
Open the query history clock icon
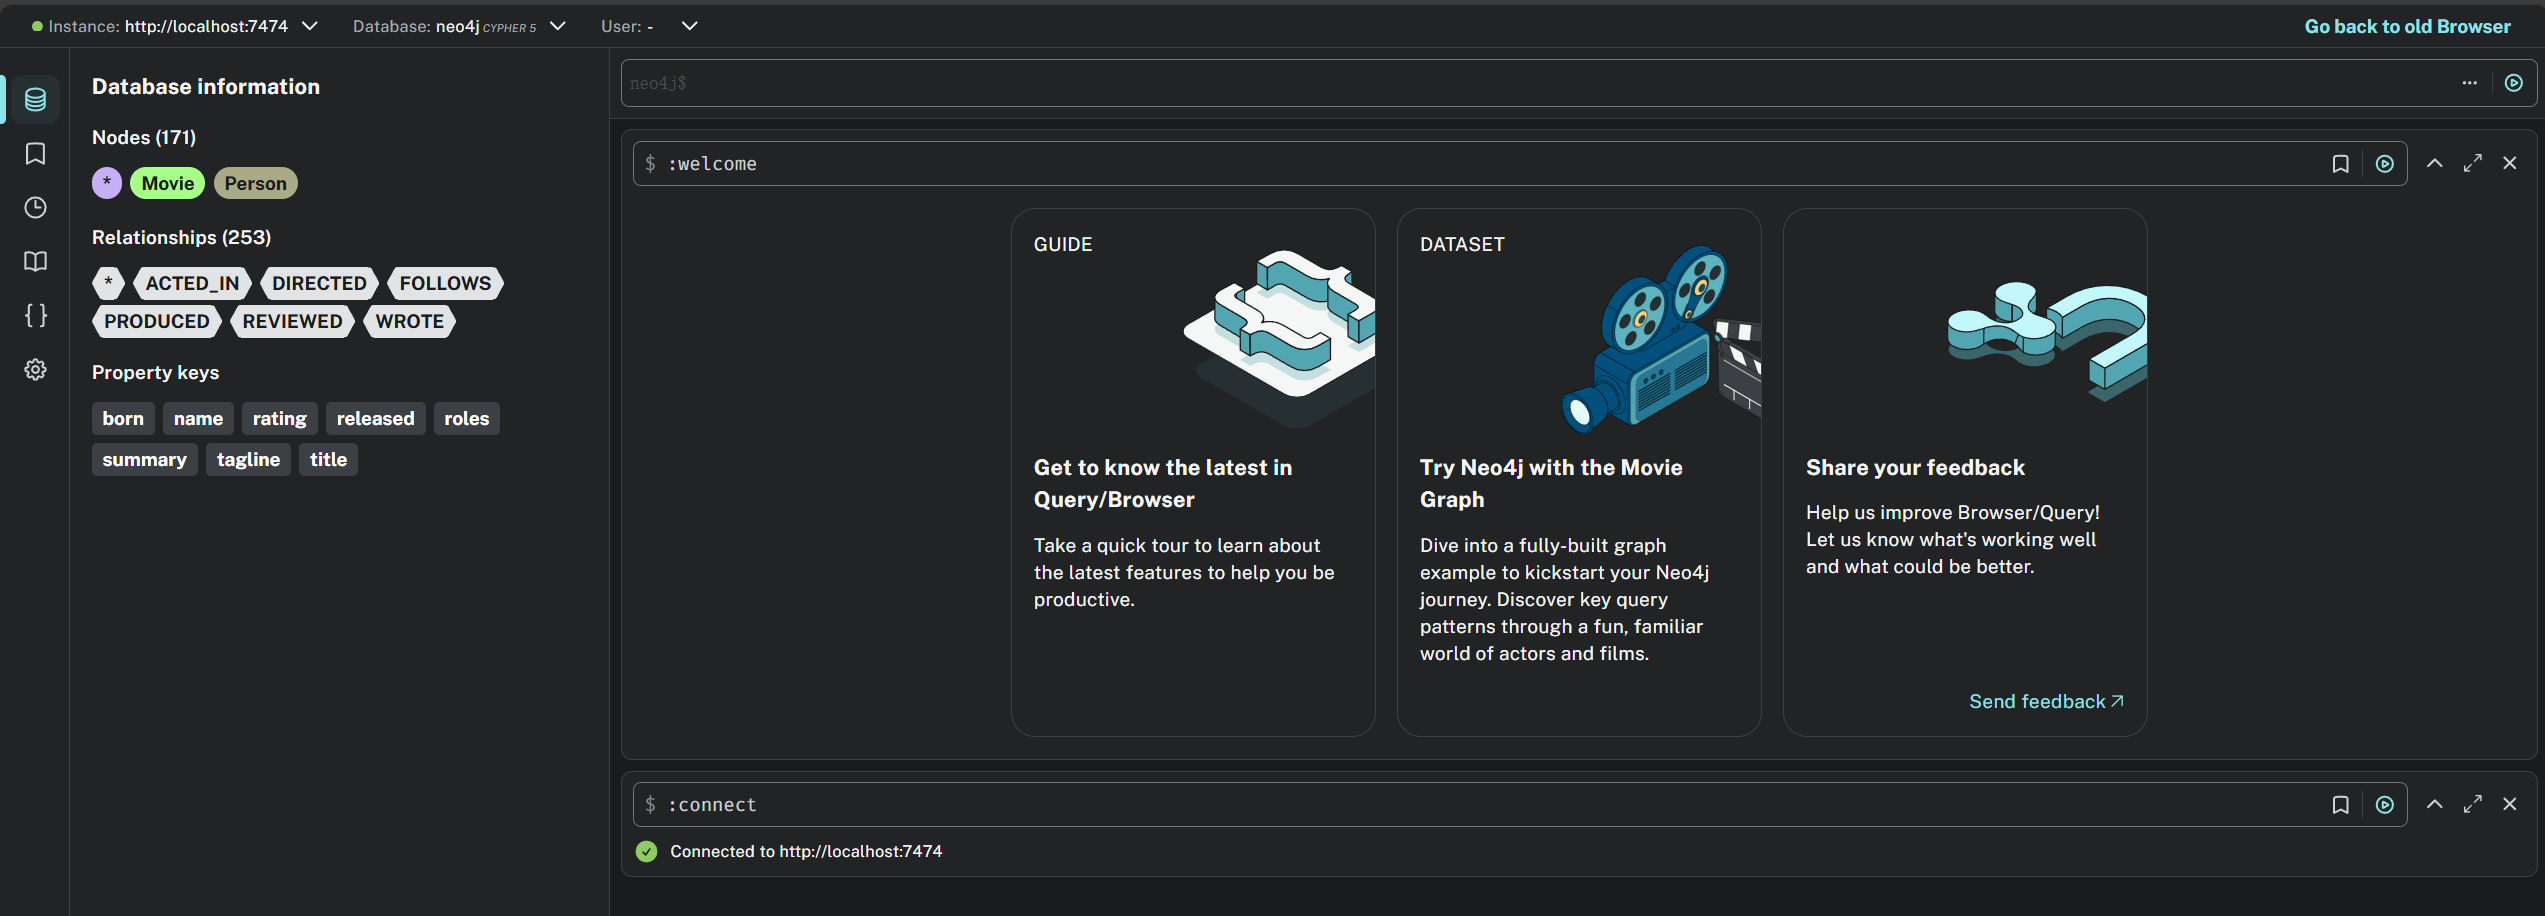point(35,207)
